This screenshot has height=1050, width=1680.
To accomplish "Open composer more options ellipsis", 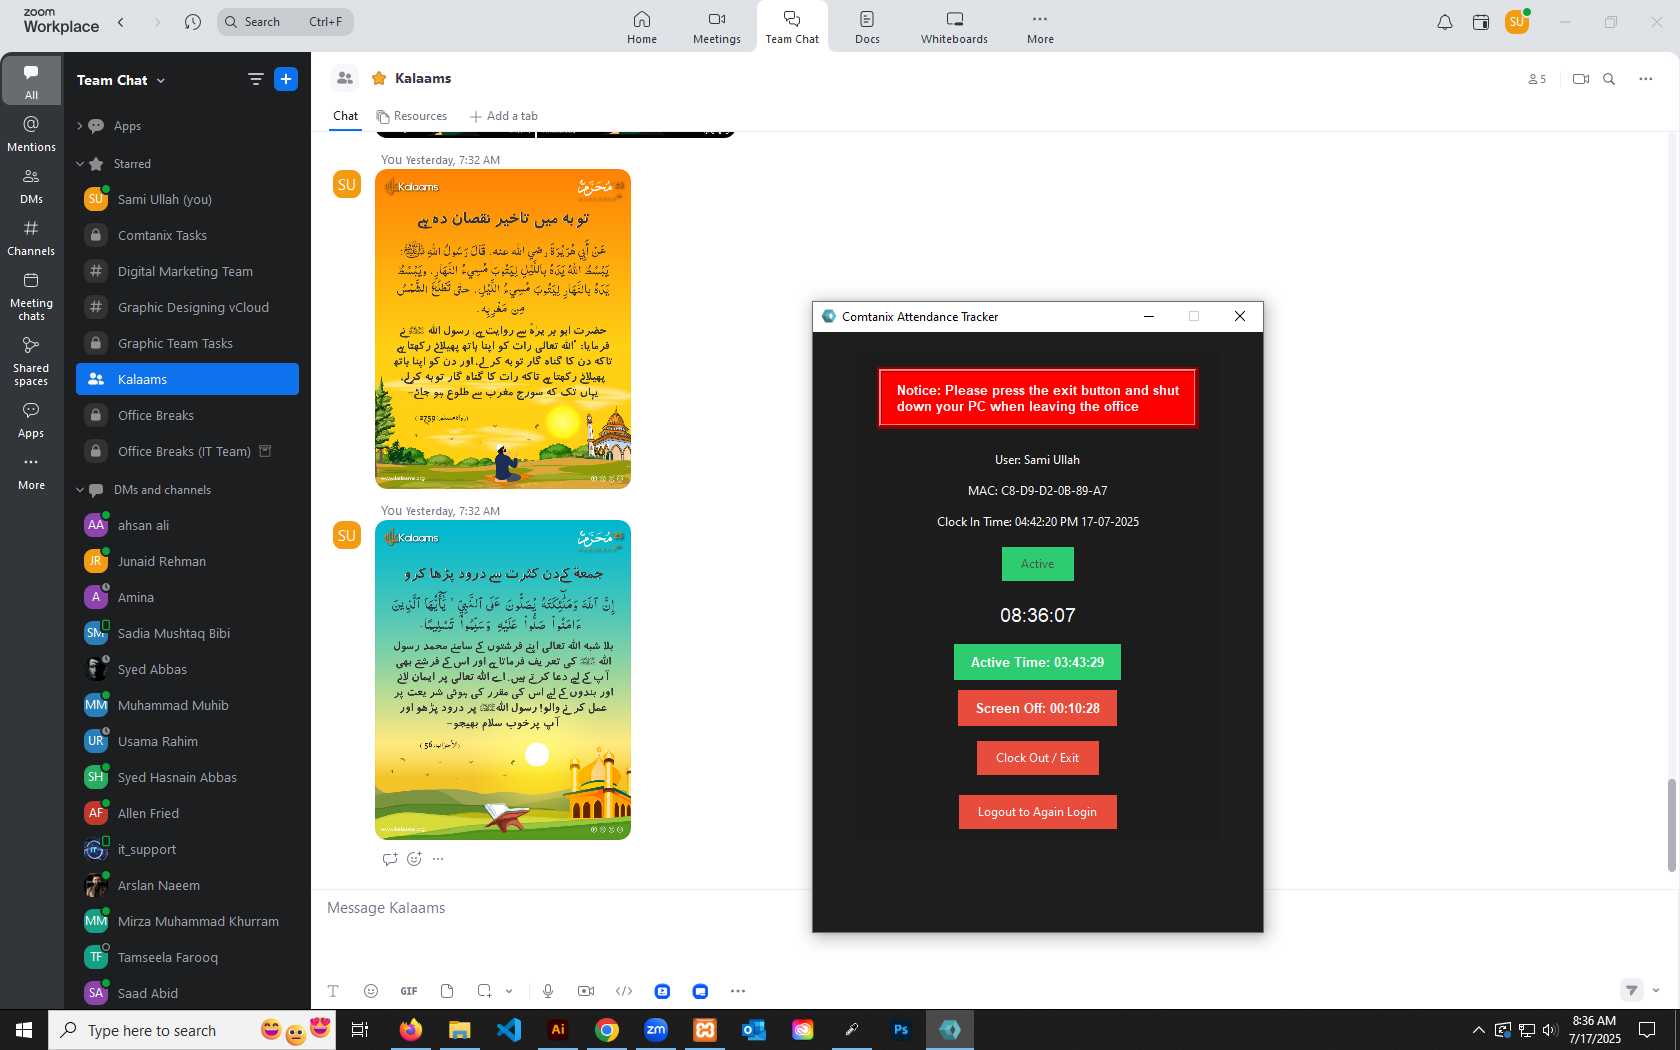I will point(738,991).
